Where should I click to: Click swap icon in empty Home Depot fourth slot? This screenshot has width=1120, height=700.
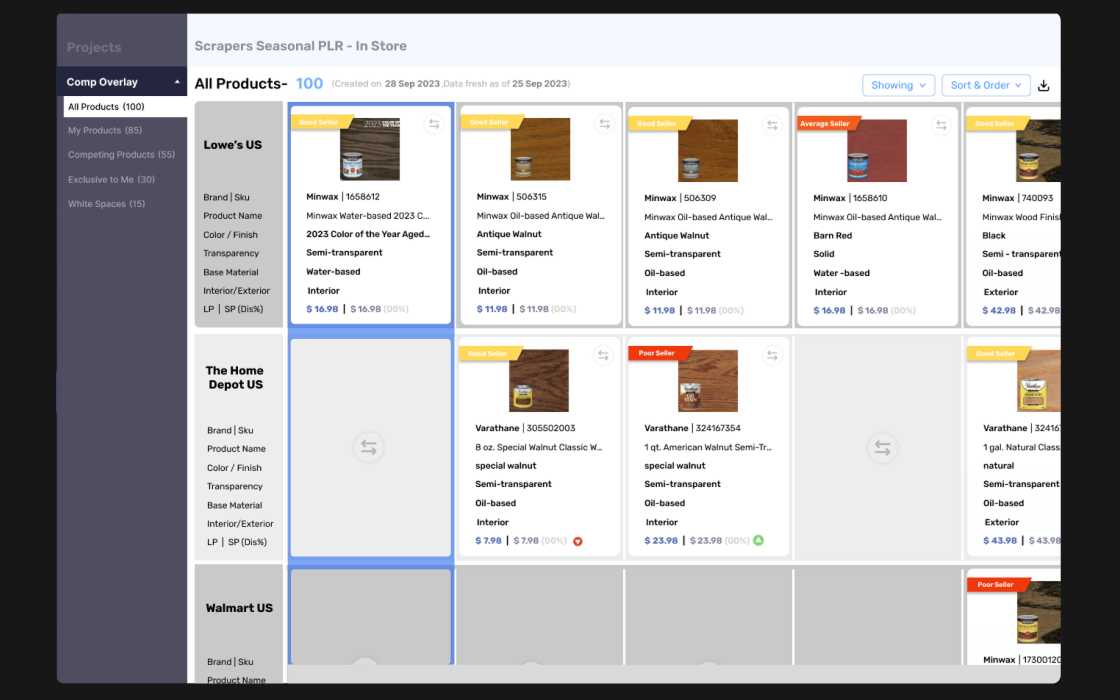tap(882, 448)
